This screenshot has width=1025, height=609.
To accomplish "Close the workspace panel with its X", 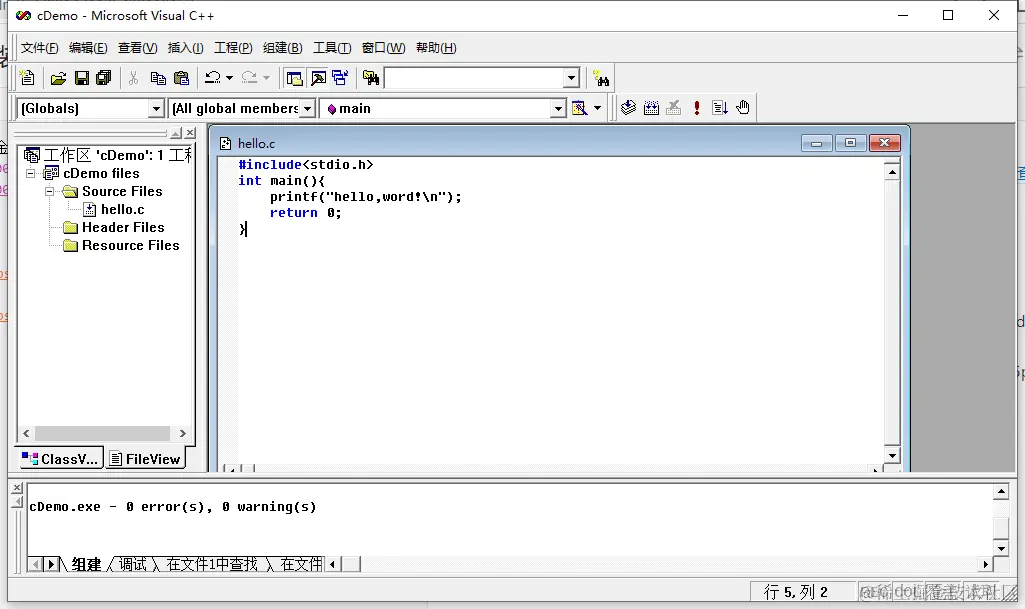I will 190,133.
